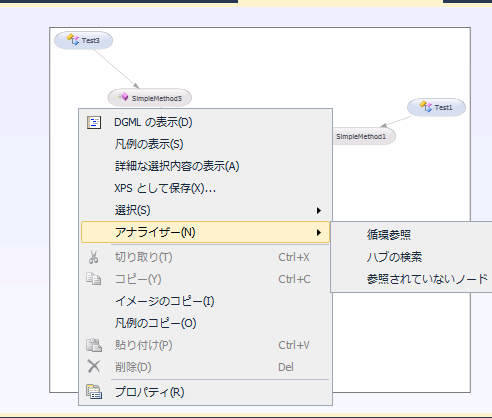The height and width of the screenshot is (418, 492).
Task: Click the paste clipboard icon
Action: point(94,345)
